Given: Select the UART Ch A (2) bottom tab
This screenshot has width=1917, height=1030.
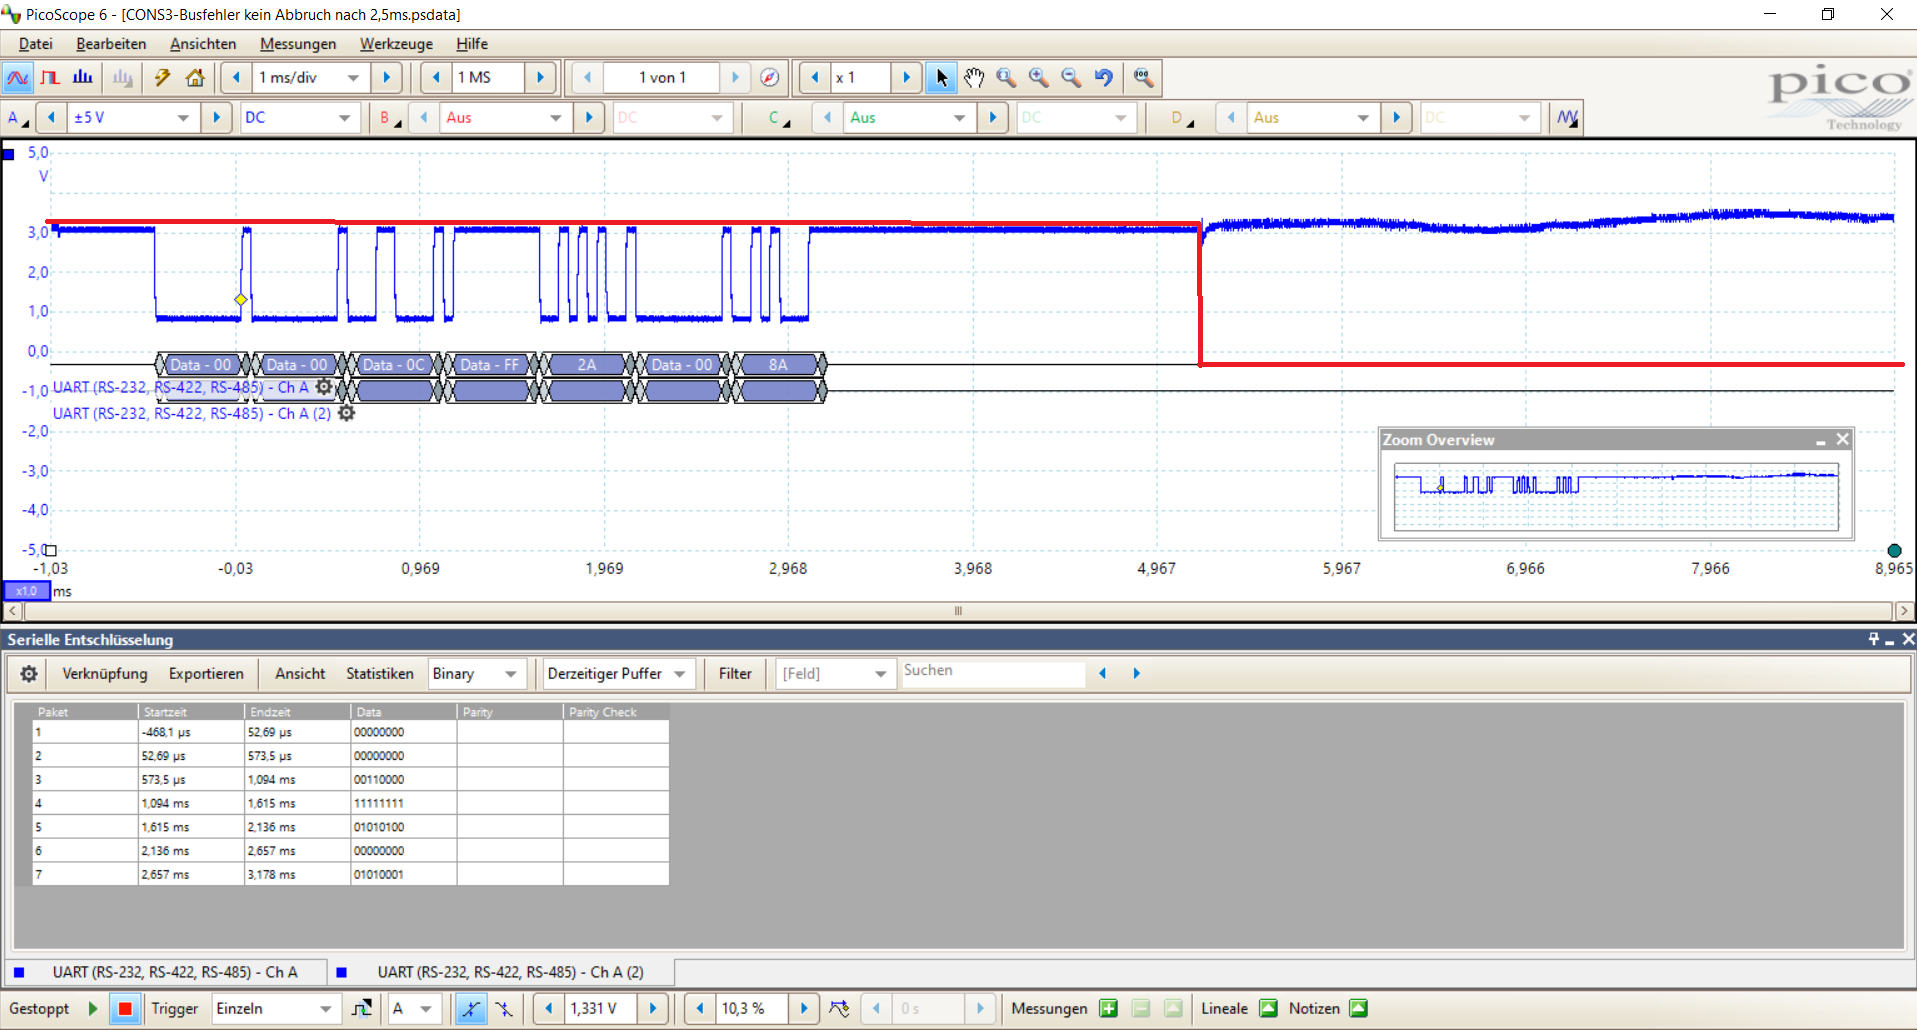Looking at the screenshot, I should [510, 971].
